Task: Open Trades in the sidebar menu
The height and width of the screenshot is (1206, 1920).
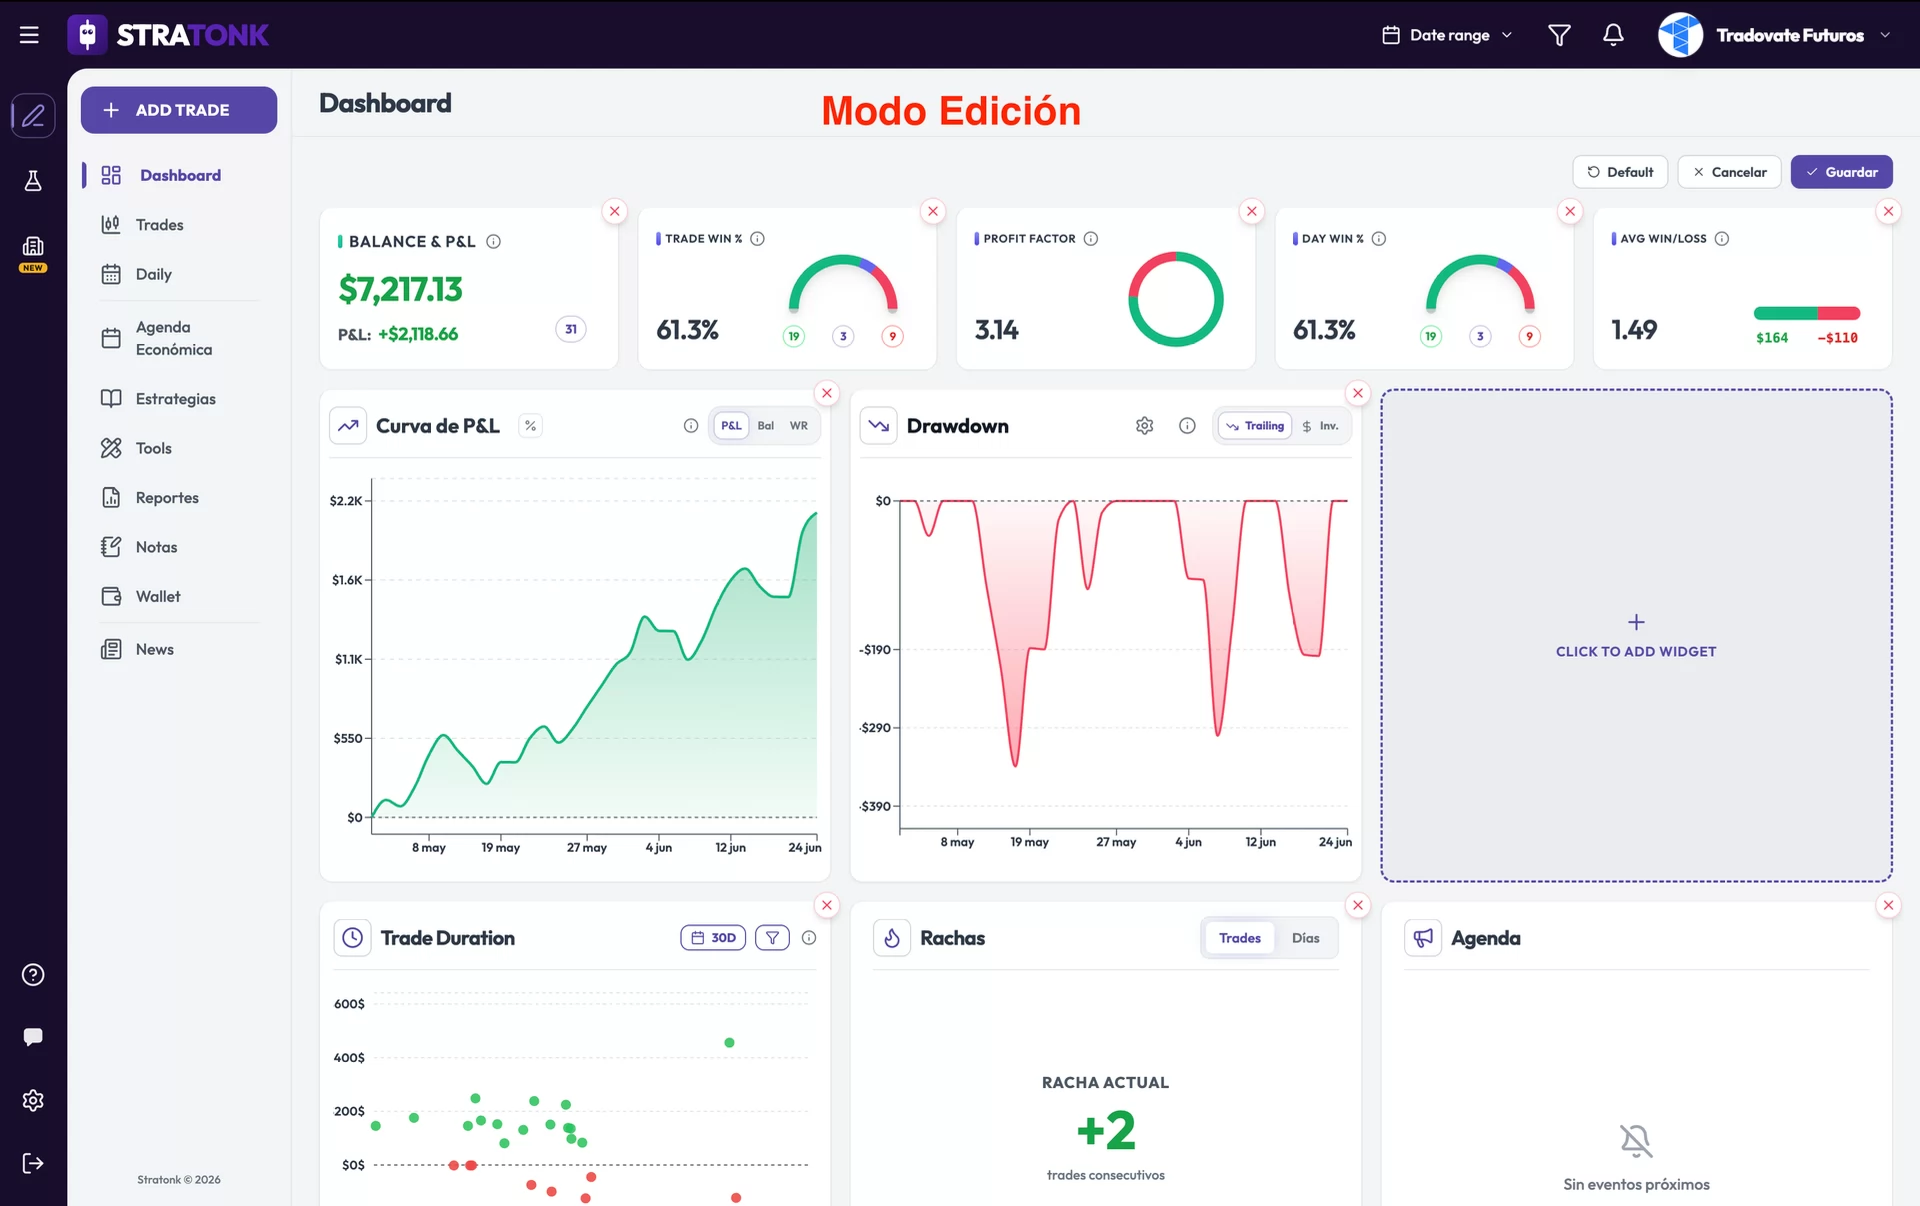Action: 160,225
